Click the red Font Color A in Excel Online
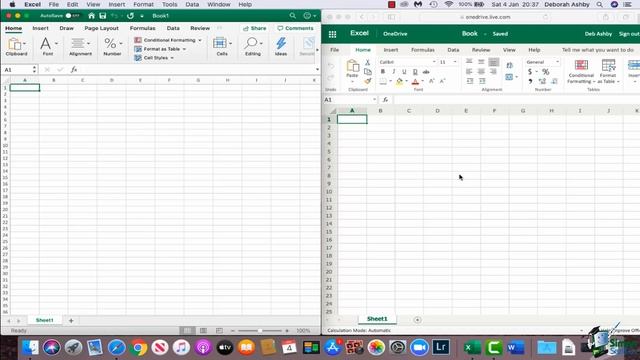 click(415, 81)
